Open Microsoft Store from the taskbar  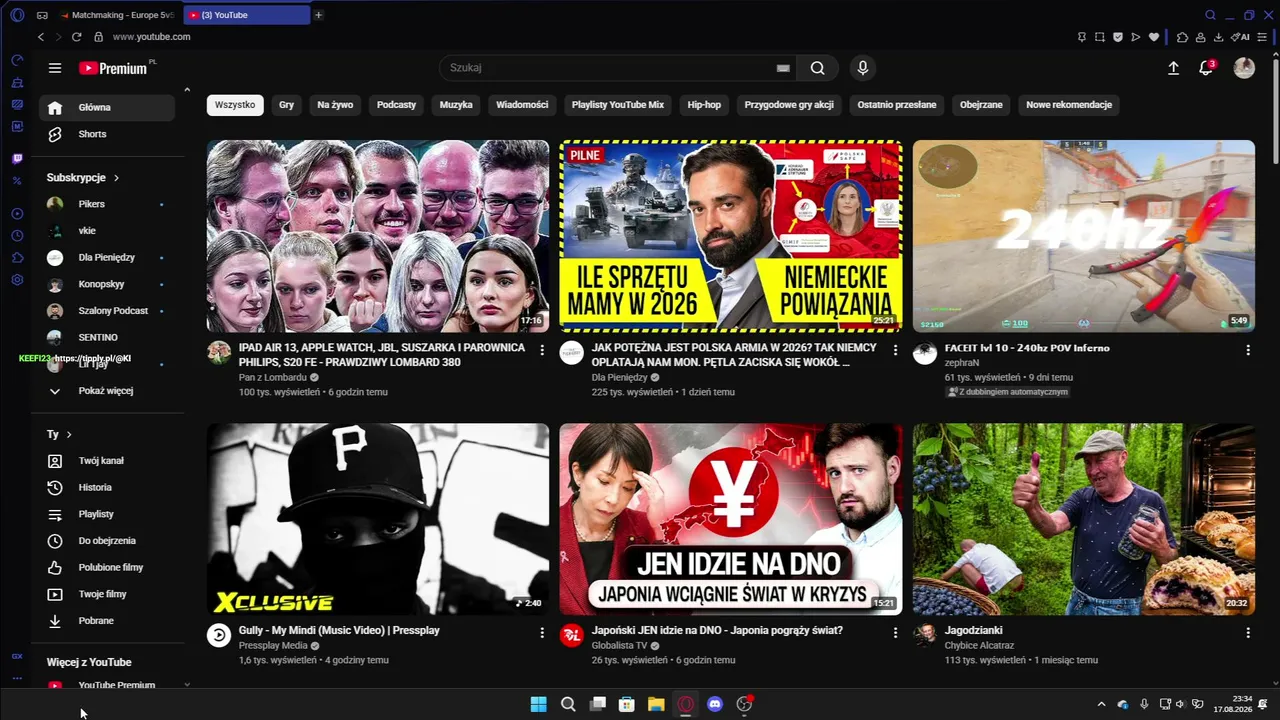pos(626,704)
